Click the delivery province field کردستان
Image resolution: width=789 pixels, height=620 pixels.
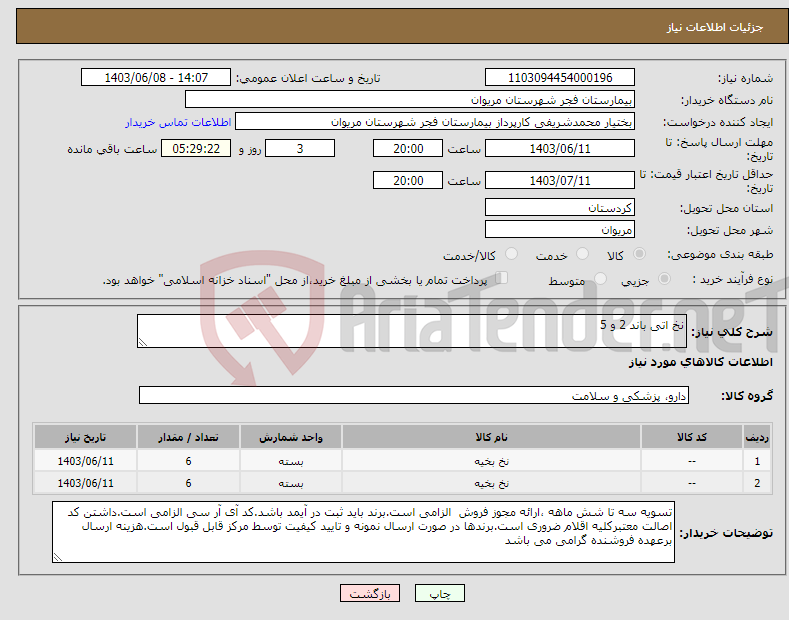click(560, 207)
